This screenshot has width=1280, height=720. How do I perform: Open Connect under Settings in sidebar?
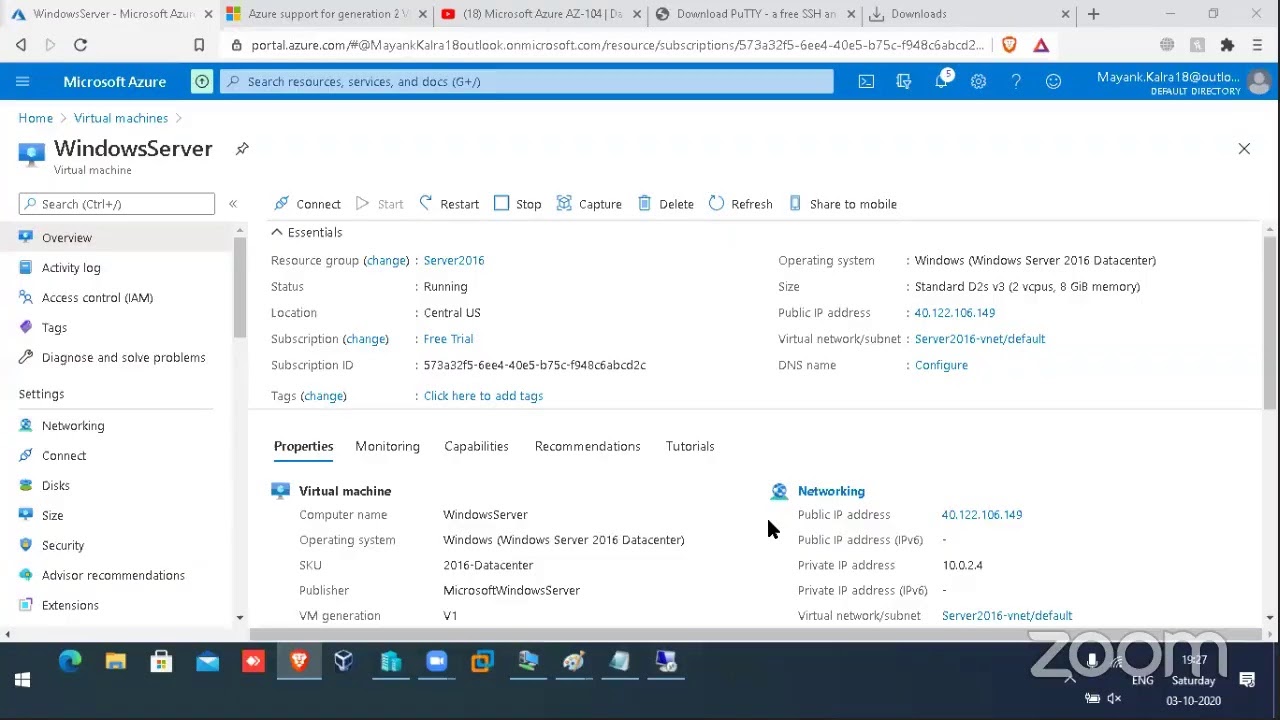[64, 456]
